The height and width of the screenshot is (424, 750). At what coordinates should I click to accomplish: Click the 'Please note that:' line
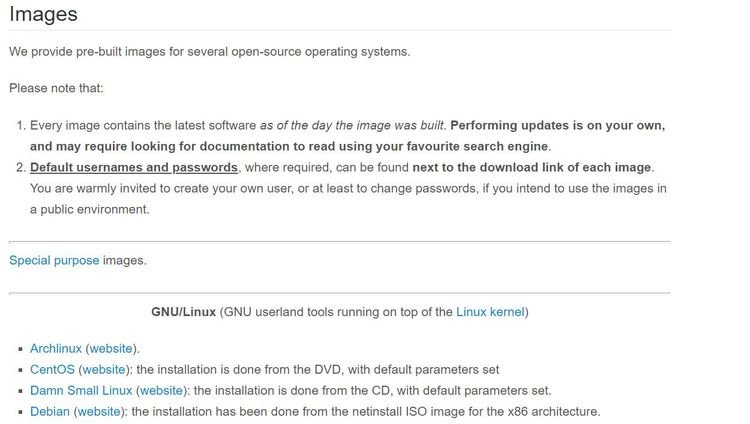coord(56,88)
